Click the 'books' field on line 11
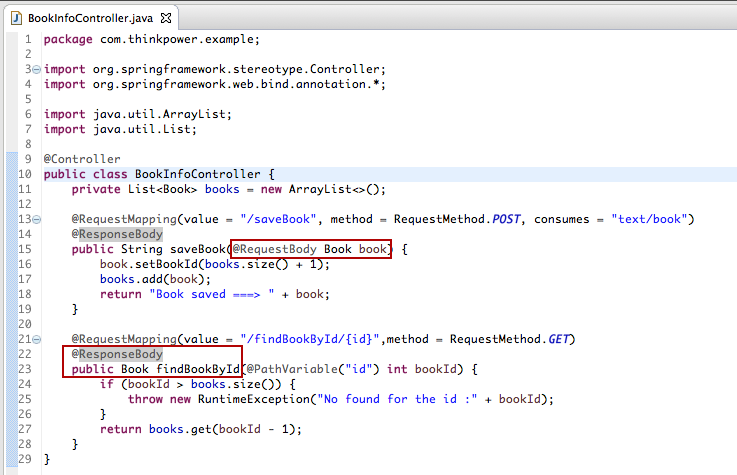The image size is (737, 475). (x=222, y=189)
